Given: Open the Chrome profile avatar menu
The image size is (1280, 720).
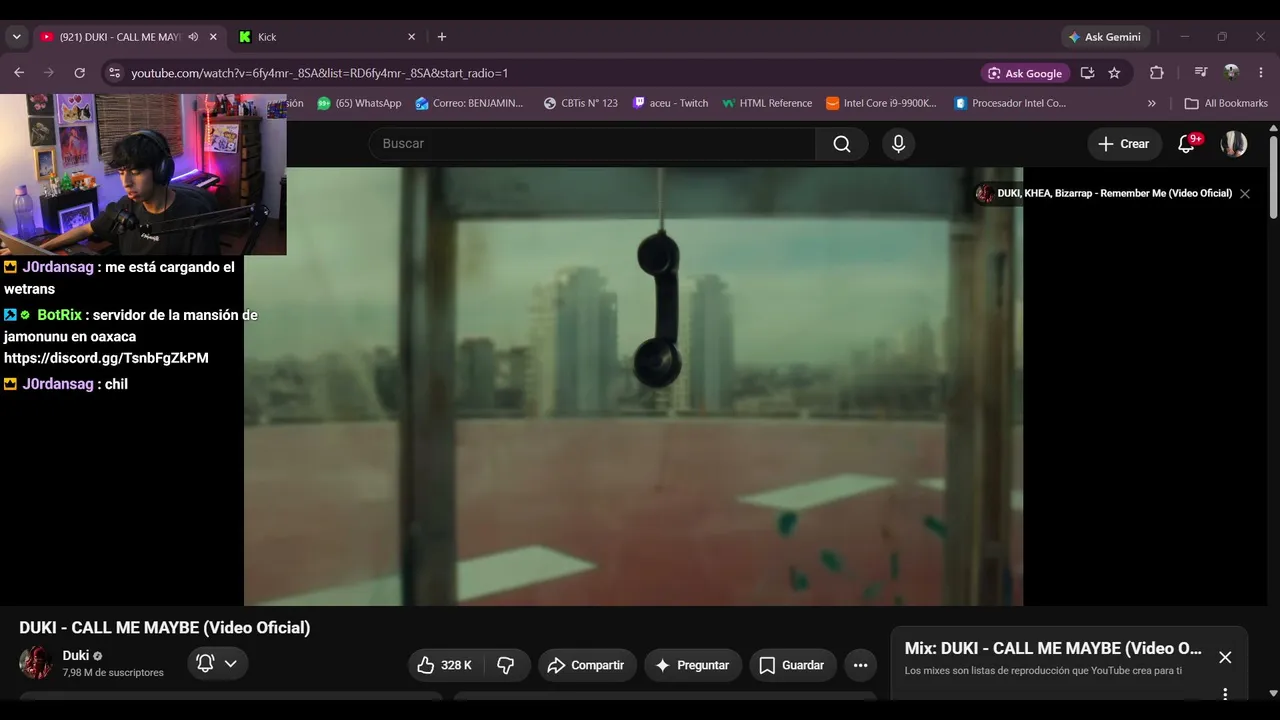Looking at the screenshot, I should click(x=1231, y=73).
